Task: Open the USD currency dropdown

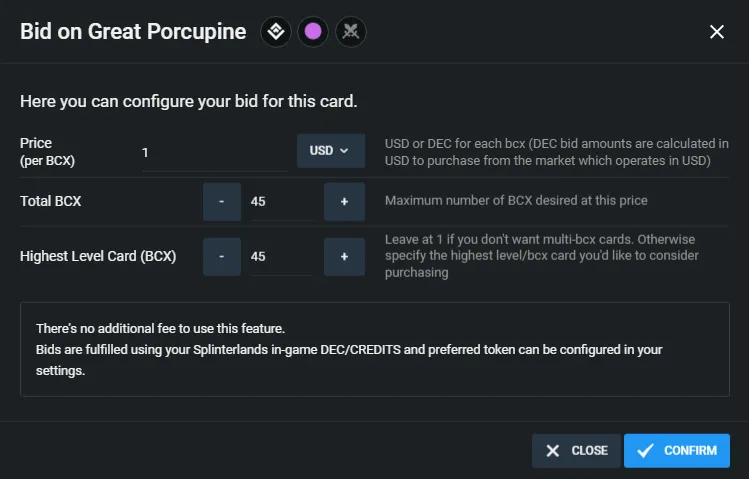Action: pyautogui.click(x=331, y=151)
